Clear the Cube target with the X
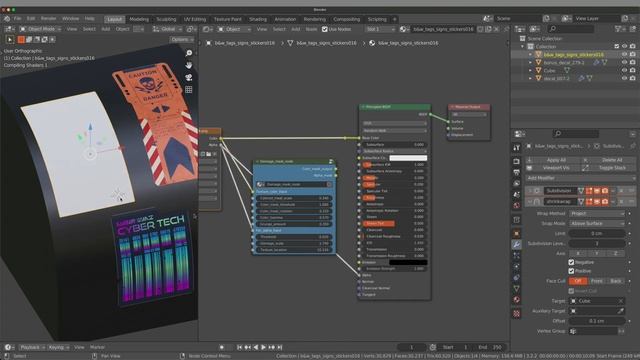This screenshot has width=640, height=360. [x=620, y=301]
